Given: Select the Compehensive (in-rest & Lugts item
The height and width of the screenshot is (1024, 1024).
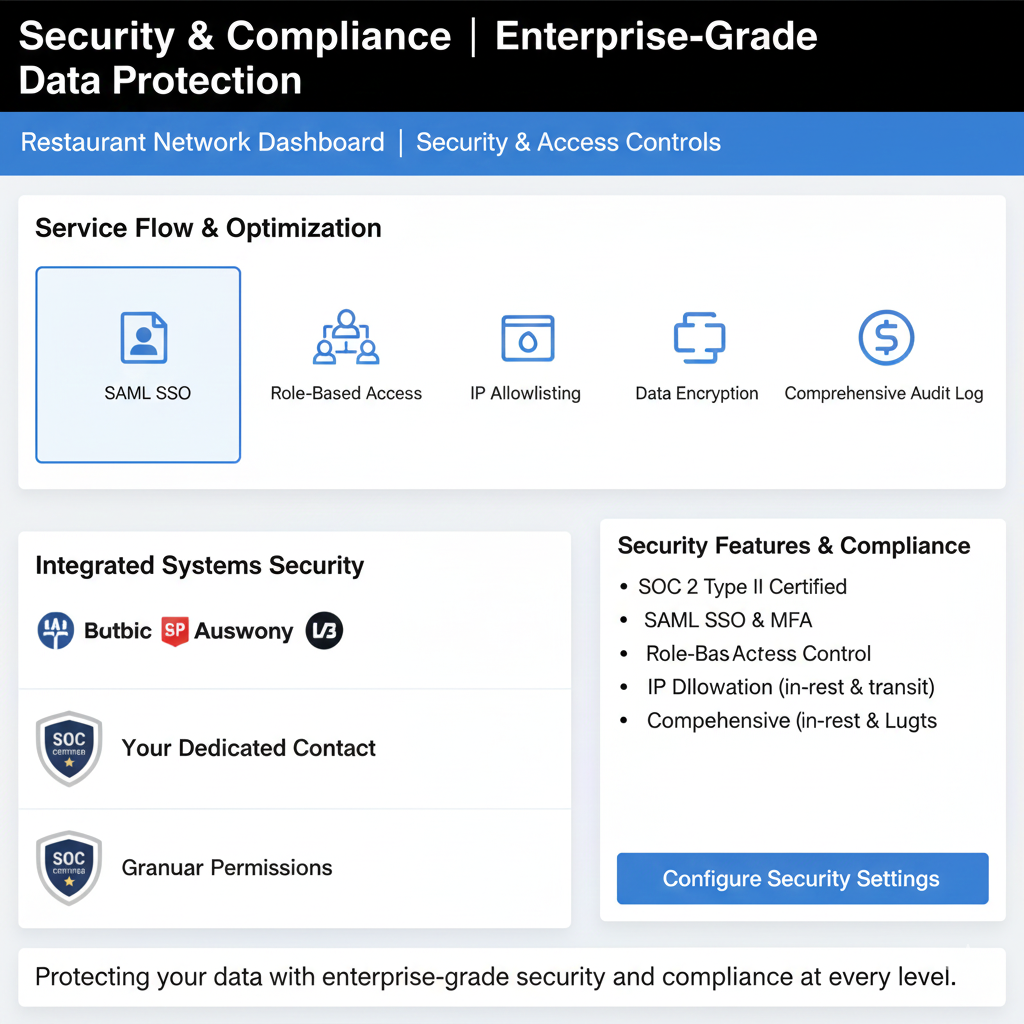Looking at the screenshot, I should point(792,720).
